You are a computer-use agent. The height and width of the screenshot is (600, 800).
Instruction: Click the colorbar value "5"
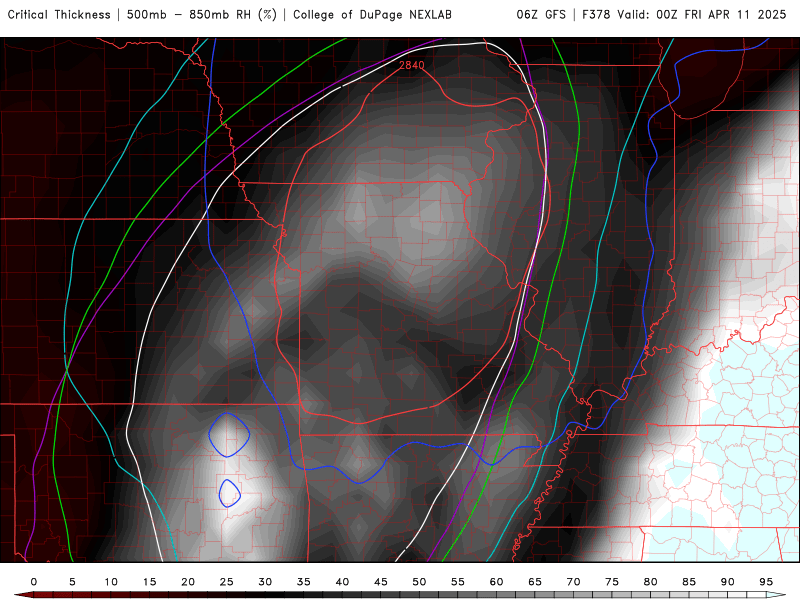72,582
